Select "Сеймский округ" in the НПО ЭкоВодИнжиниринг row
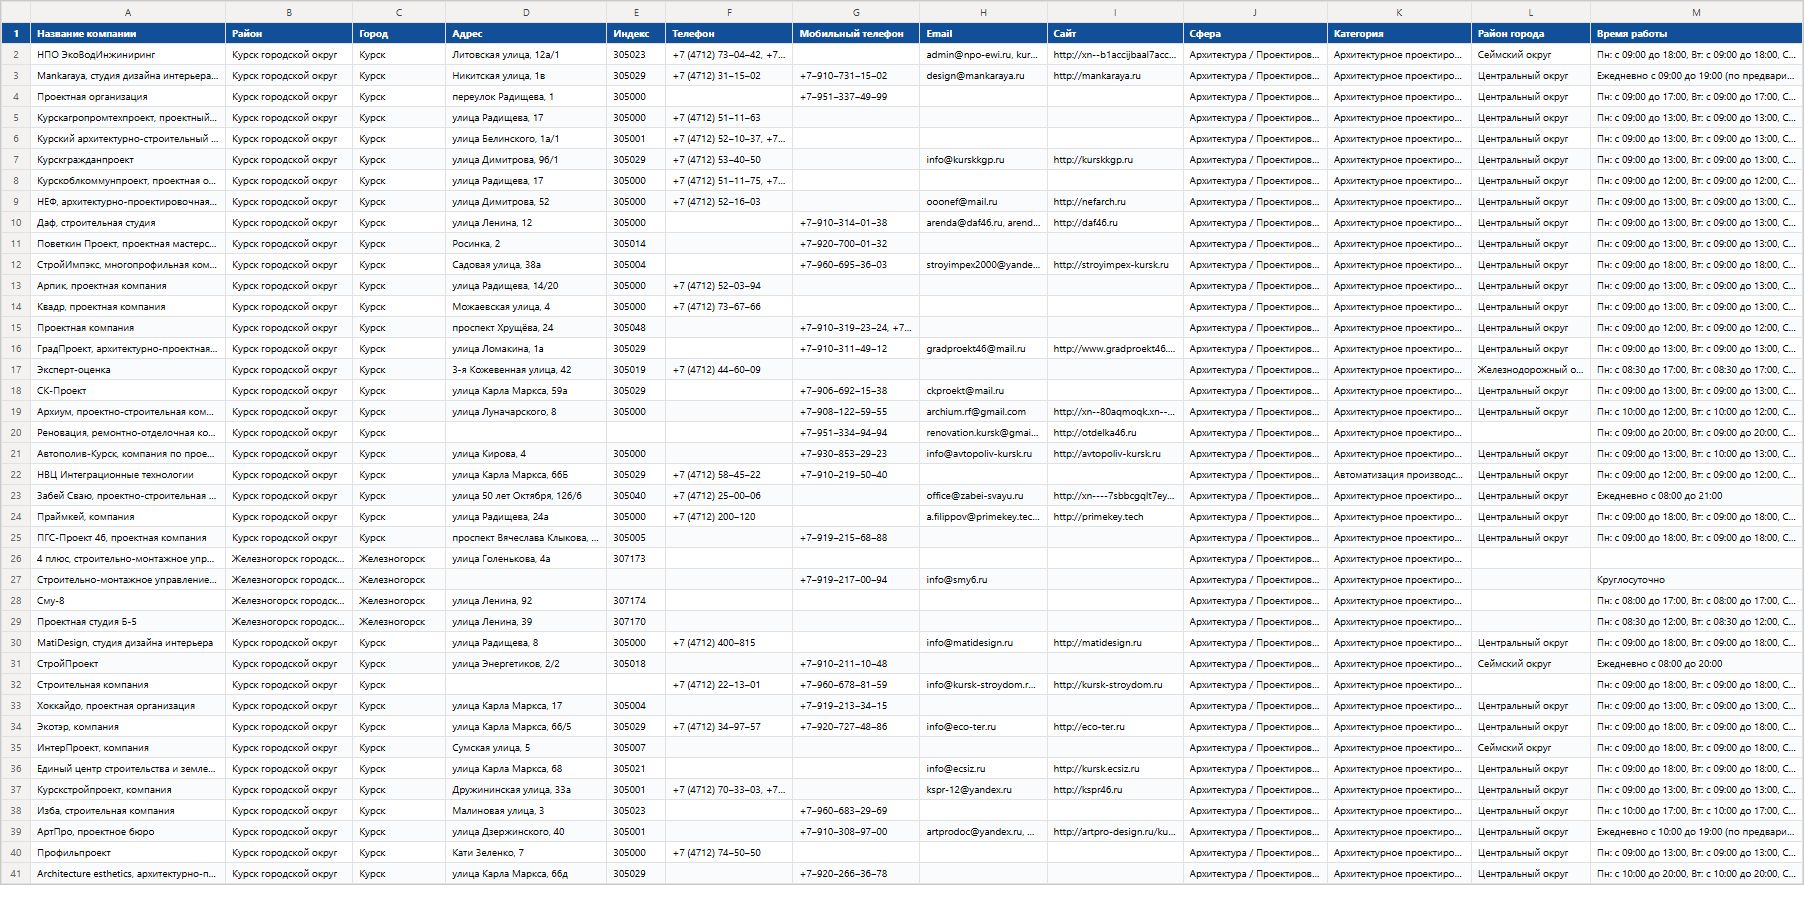The height and width of the screenshot is (902, 1804). pyautogui.click(x=1531, y=55)
